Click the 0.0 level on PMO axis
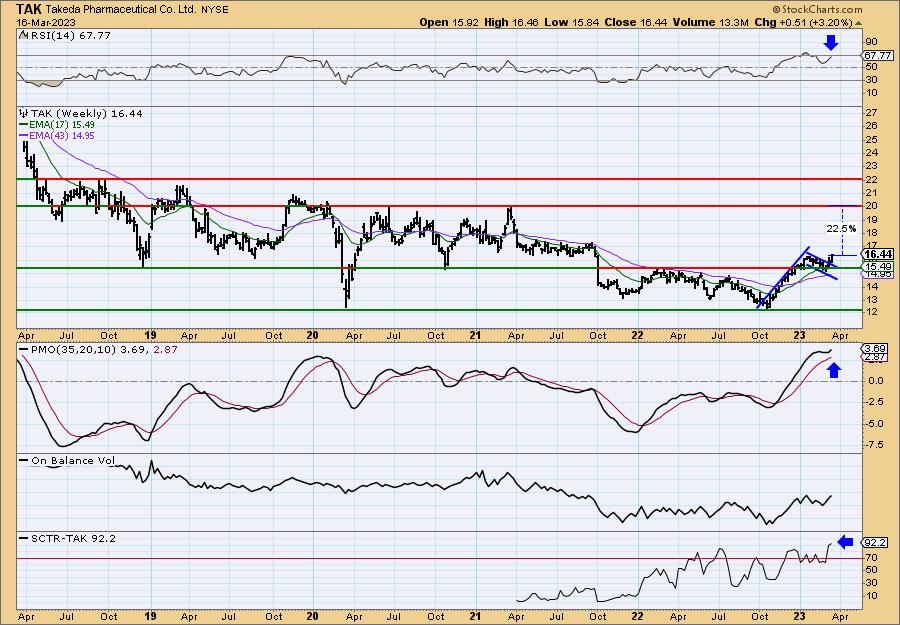The height and width of the screenshot is (625, 900). pyautogui.click(x=876, y=381)
